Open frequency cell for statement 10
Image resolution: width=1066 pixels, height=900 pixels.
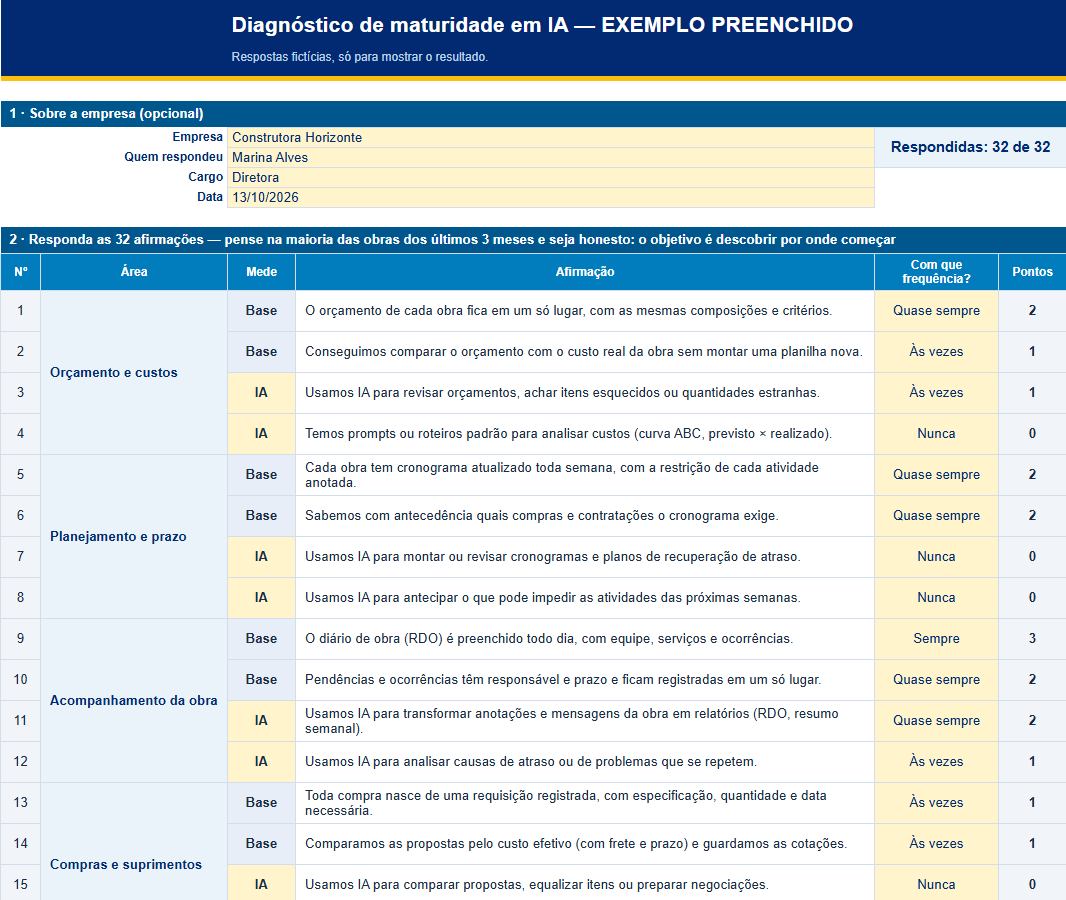(x=936, y=680)
